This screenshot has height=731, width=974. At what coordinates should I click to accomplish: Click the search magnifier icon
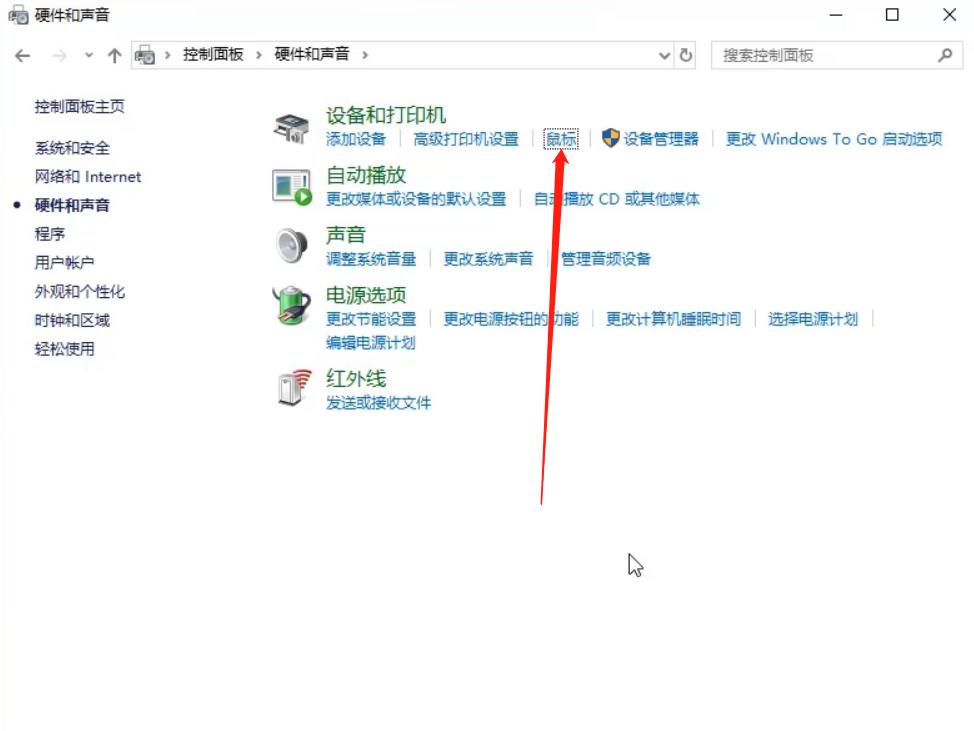[945, 55]
